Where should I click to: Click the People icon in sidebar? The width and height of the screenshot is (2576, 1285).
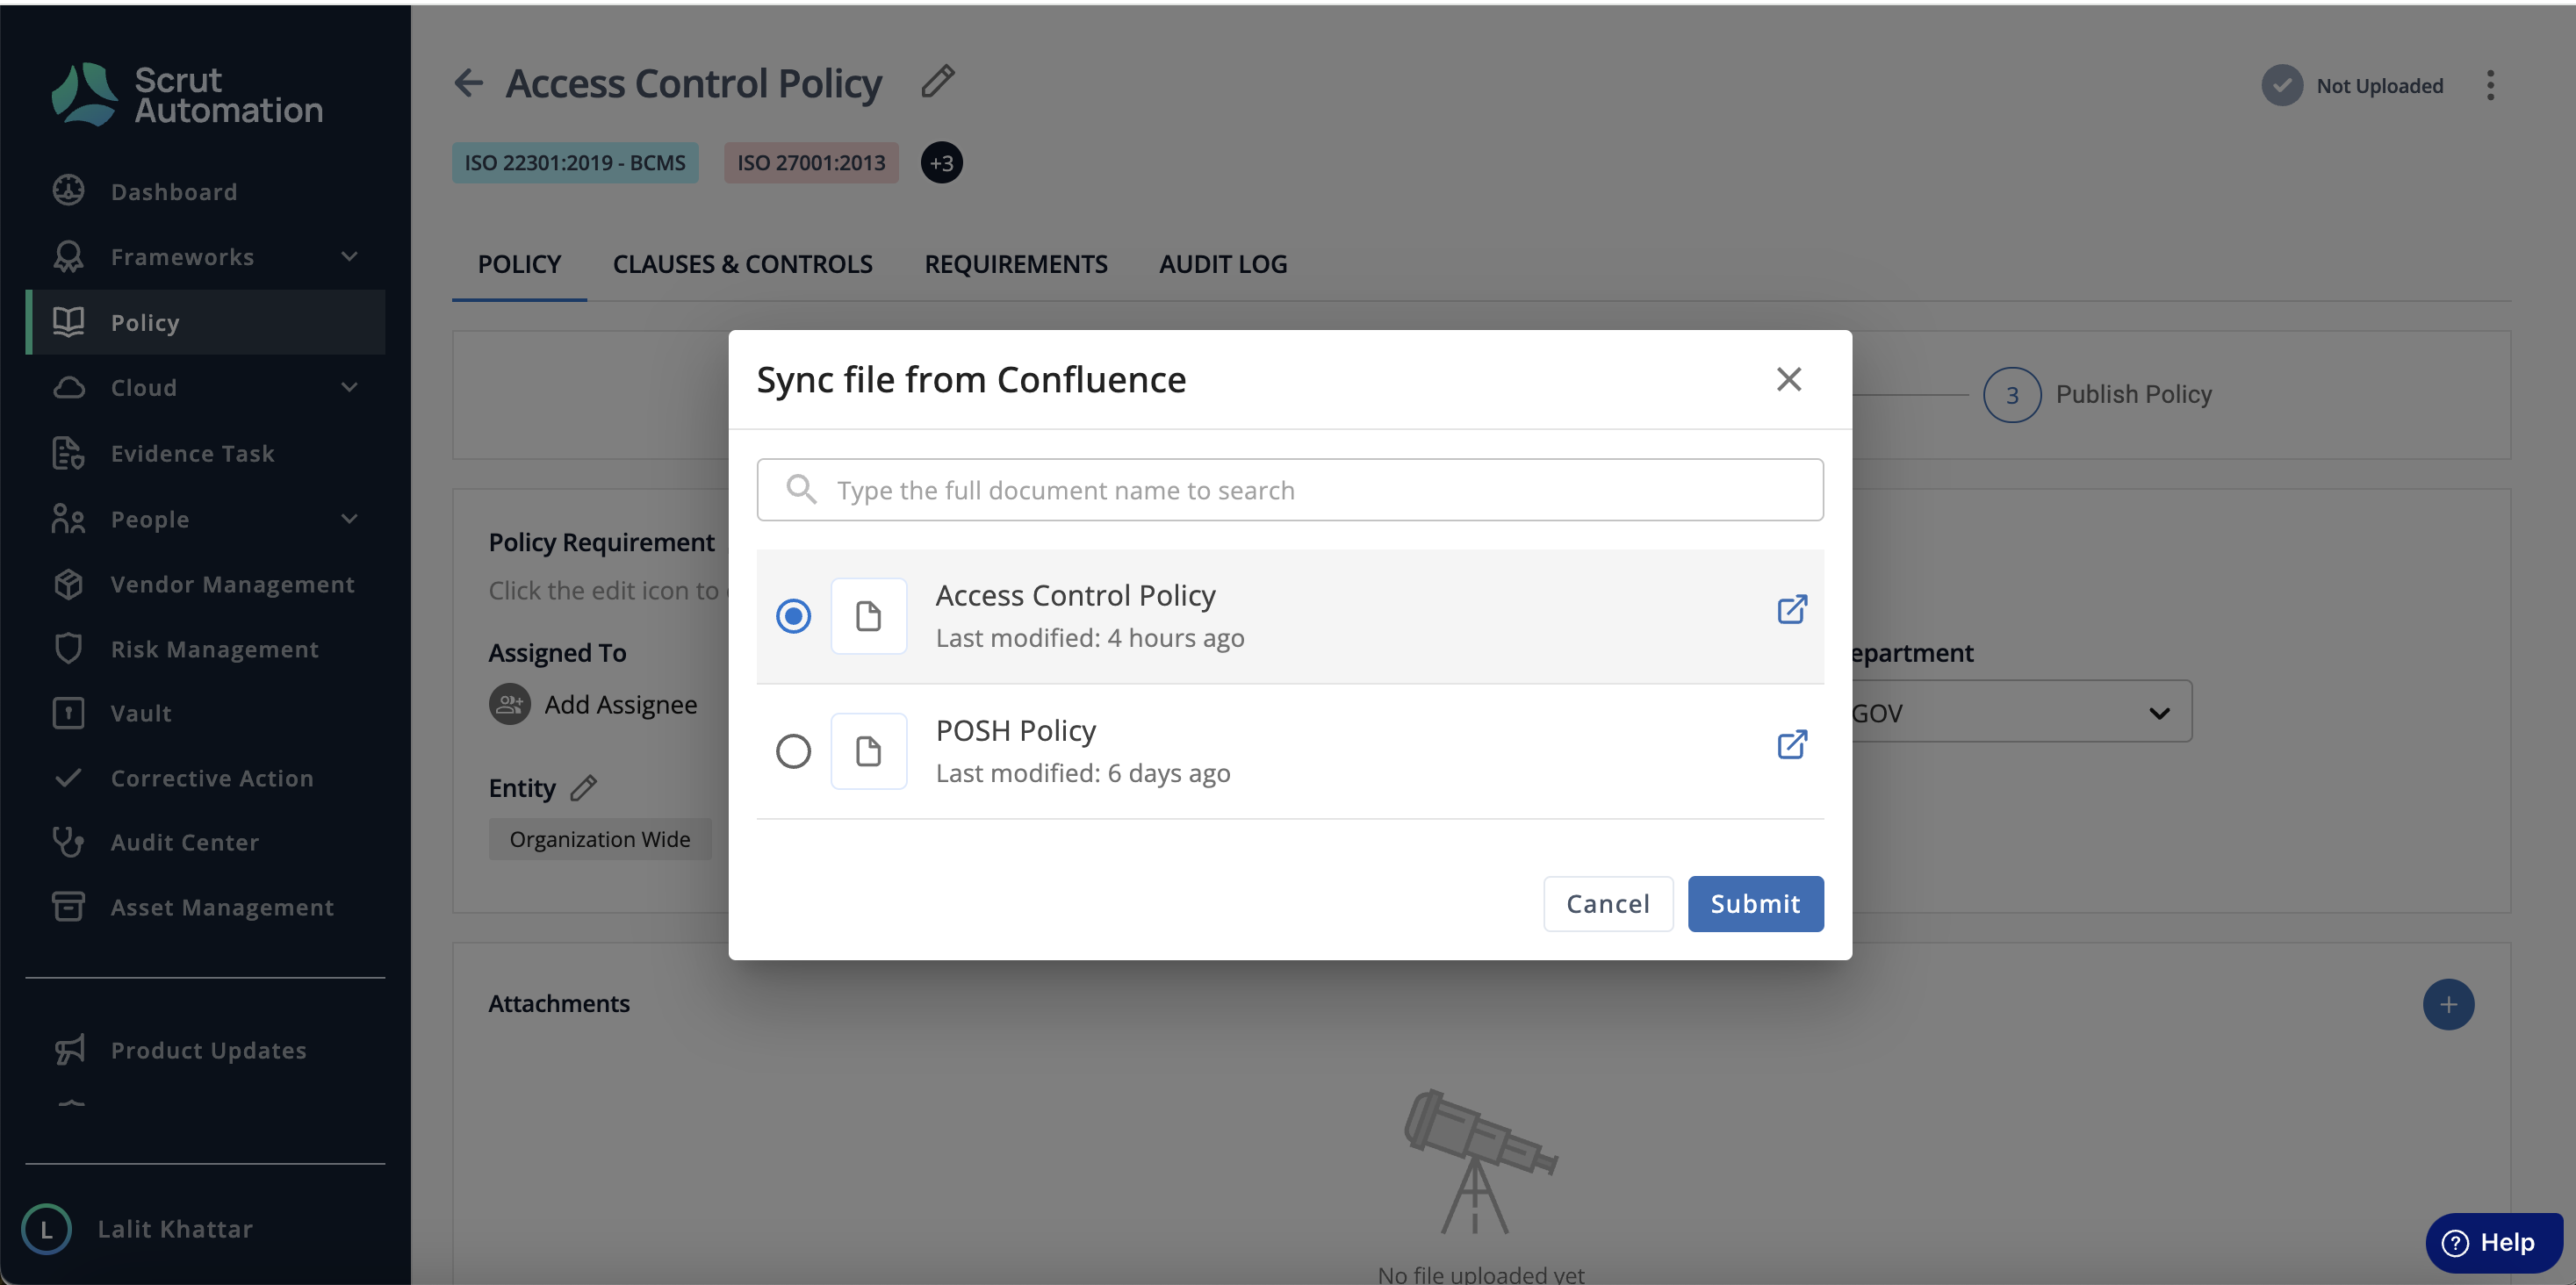[68, 518]
